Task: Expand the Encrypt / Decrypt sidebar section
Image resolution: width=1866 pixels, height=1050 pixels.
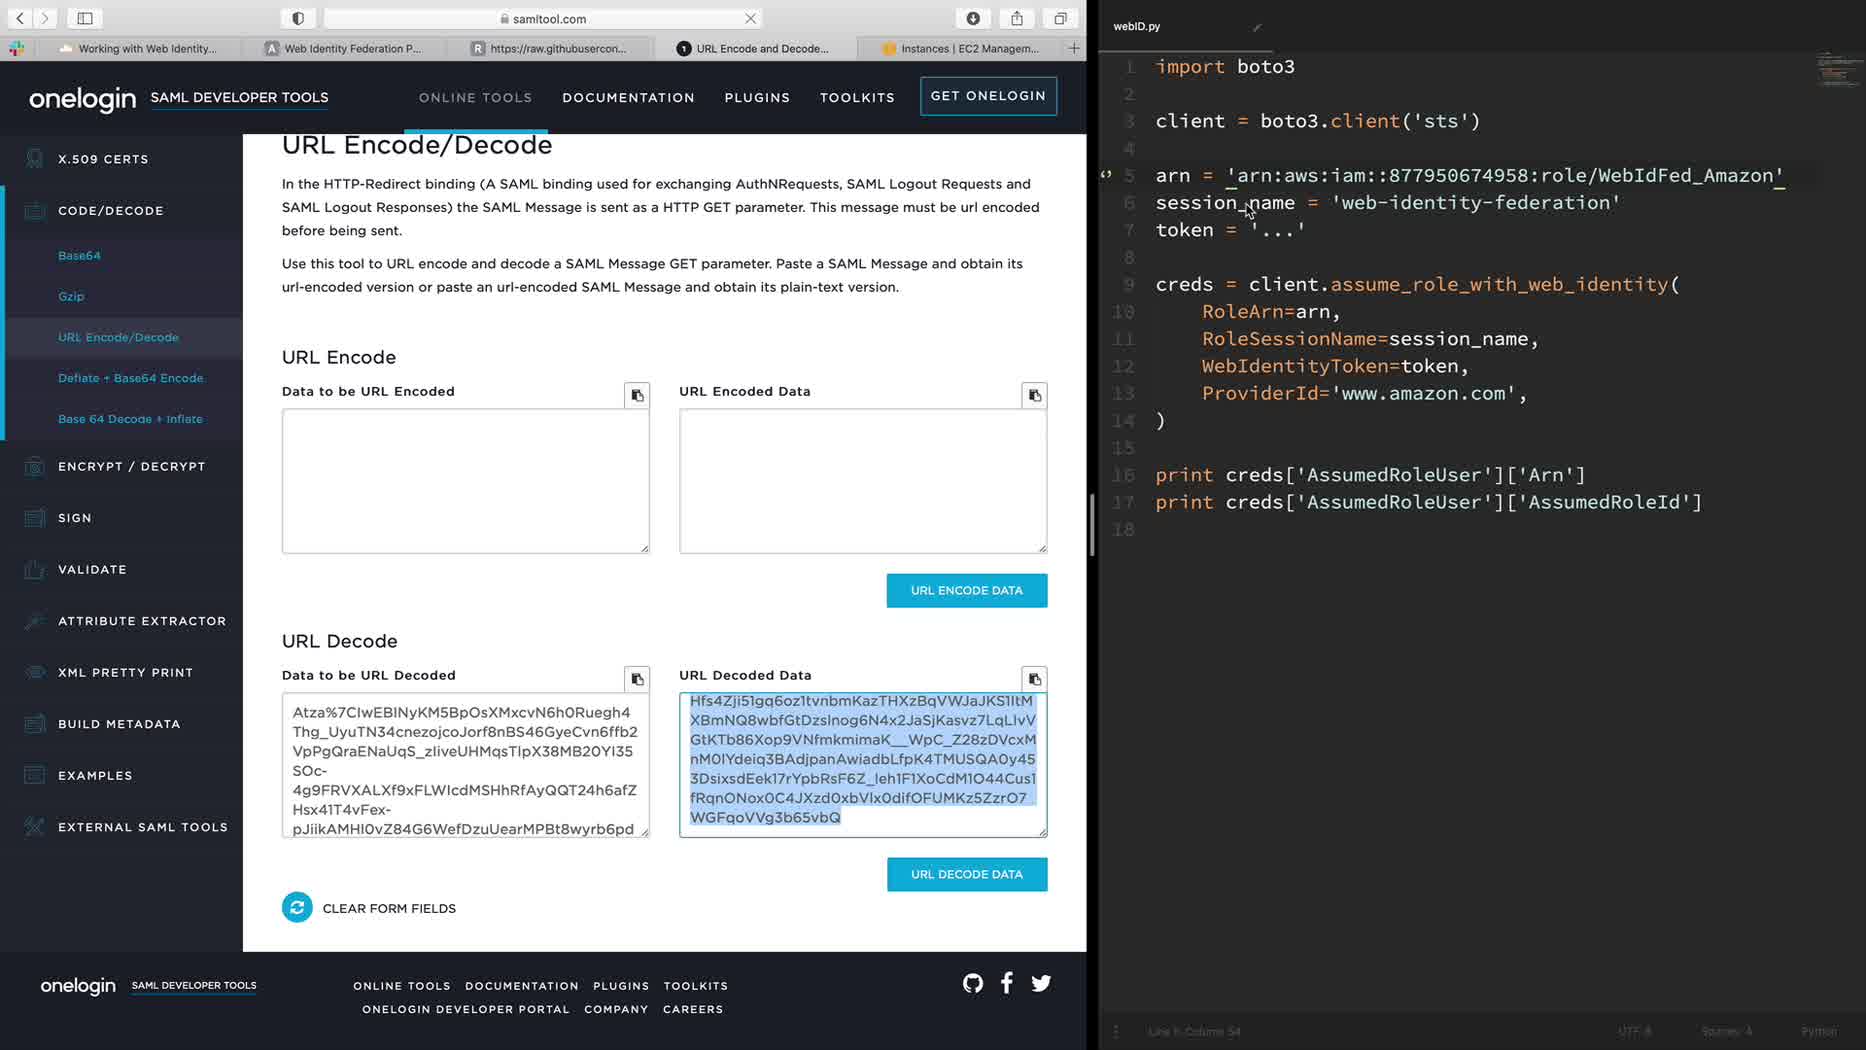Action: (131, 467)
